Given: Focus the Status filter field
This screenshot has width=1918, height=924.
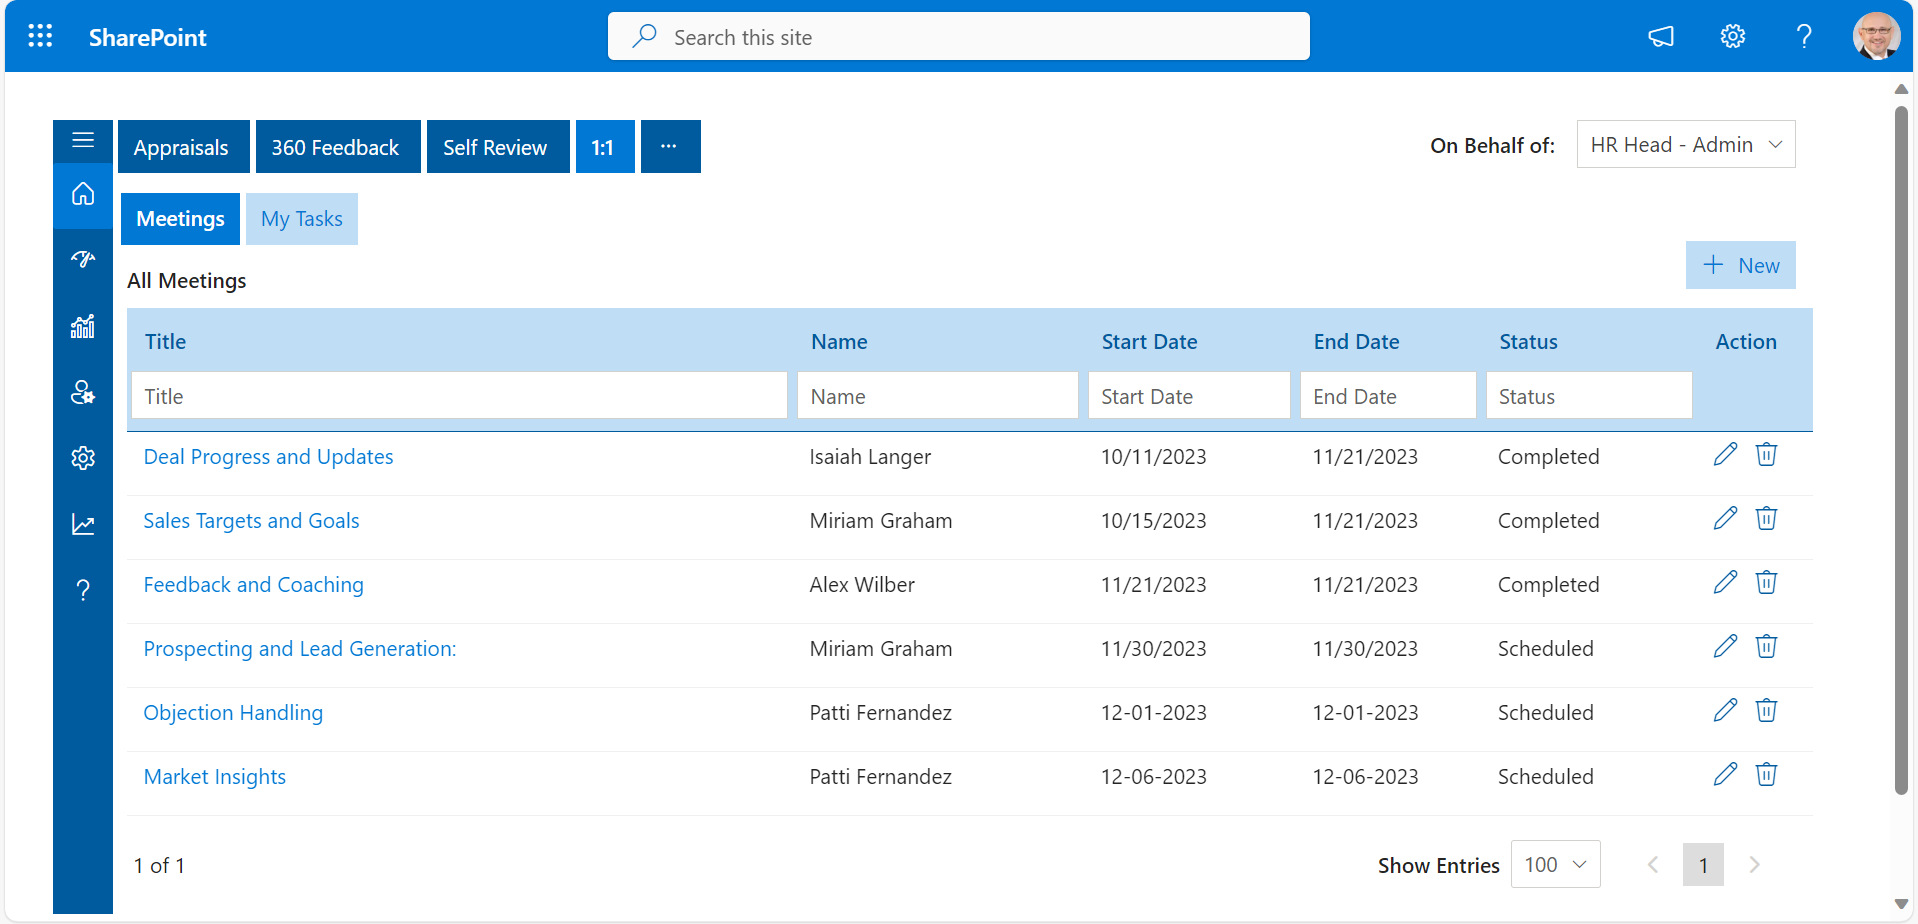Looking at the screenshot, I should click(x=1589, y=396).
